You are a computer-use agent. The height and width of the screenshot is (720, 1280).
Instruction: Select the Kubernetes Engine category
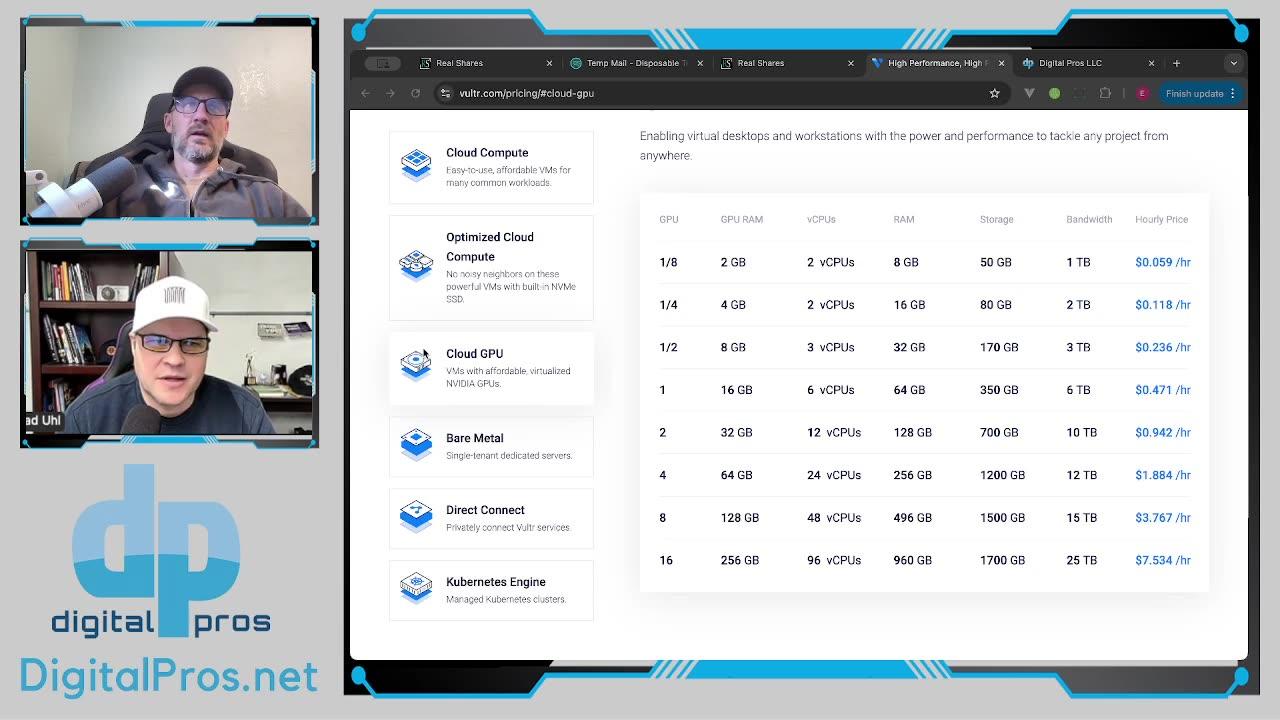tap(491, 590)
